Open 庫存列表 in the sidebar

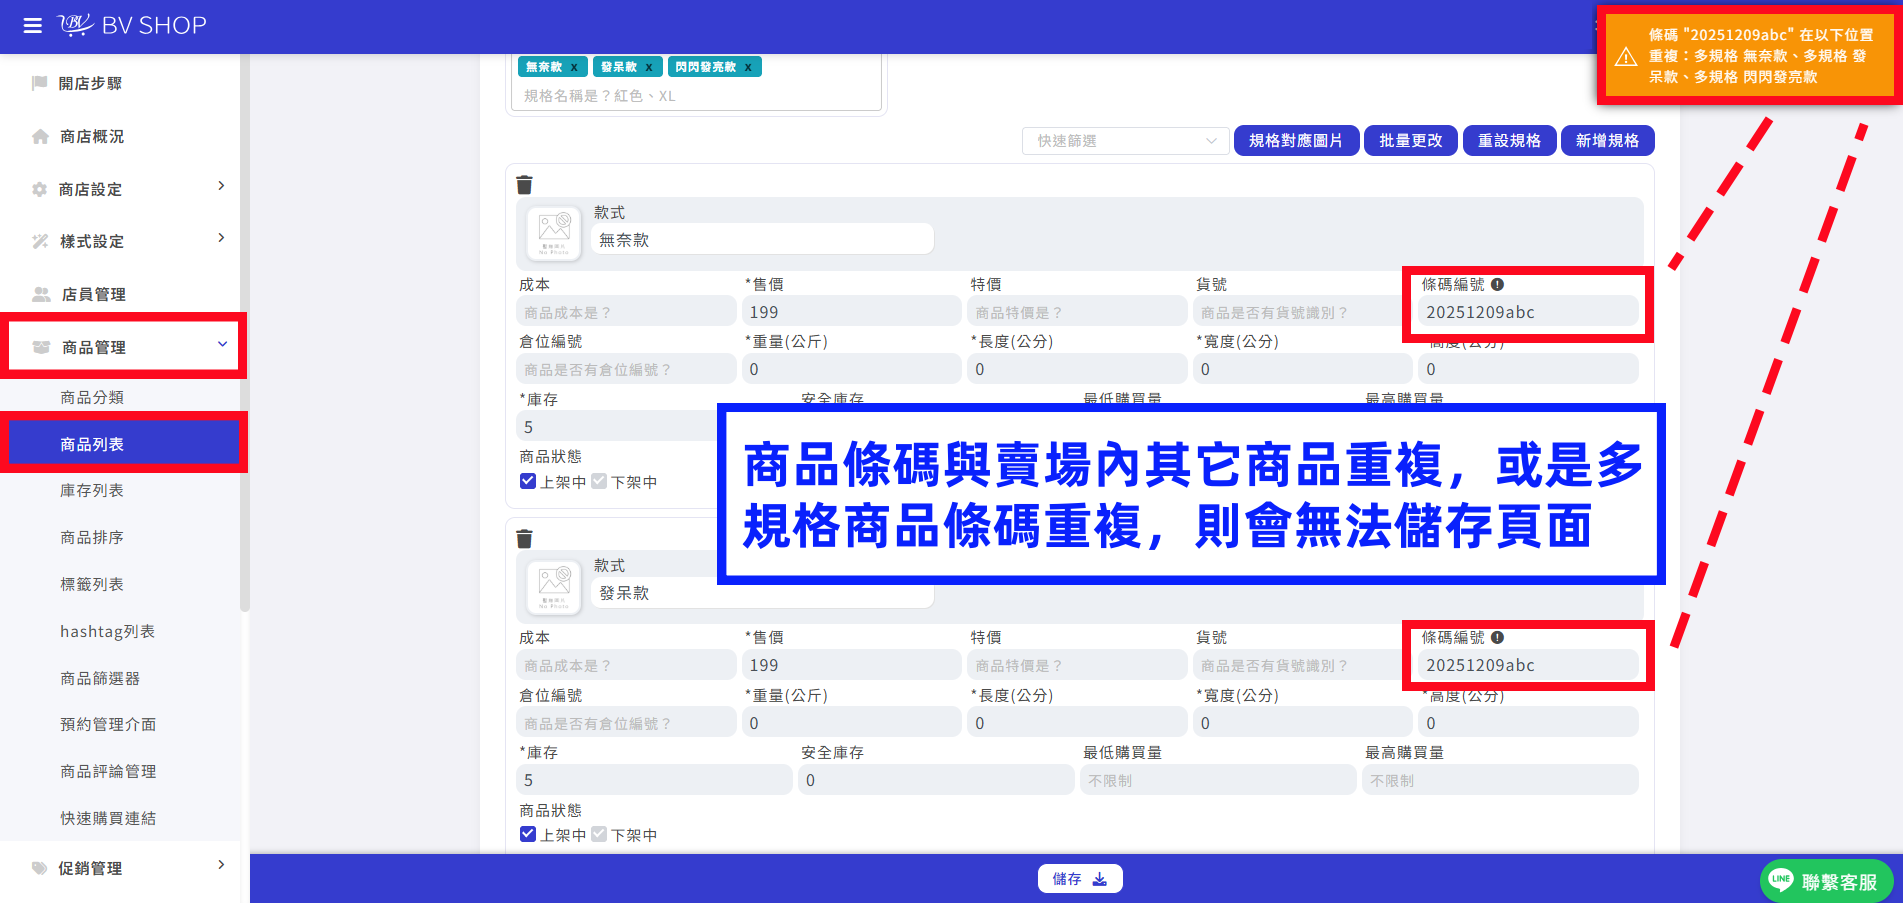tap(92, 490)
